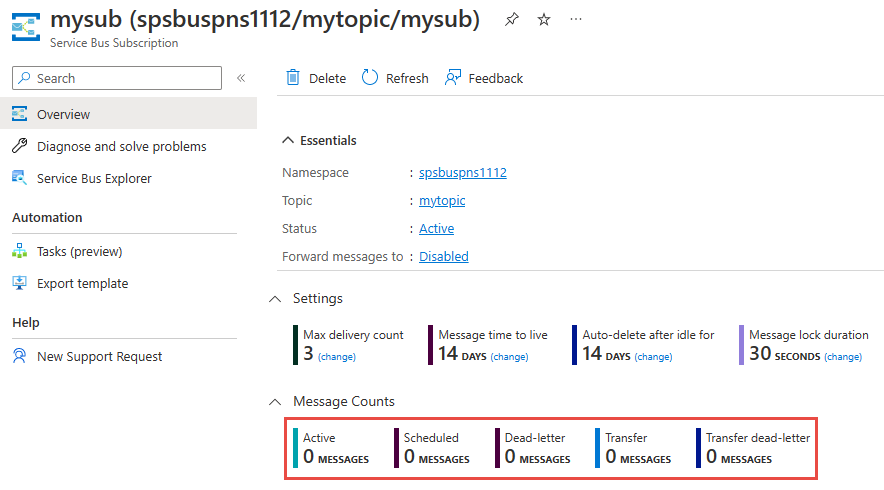This screenshot has height=490, width=884.
Task: Collapse the Essentials section
Action: (x=288, y=141)
